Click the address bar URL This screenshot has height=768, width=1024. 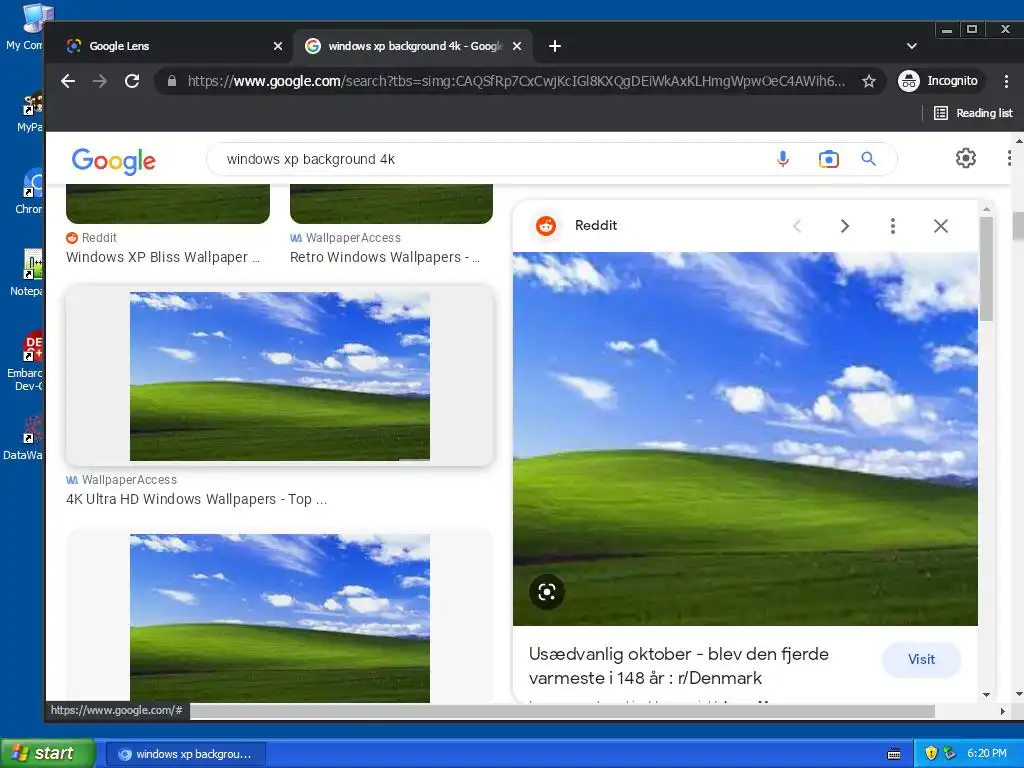tap(516, 81)
